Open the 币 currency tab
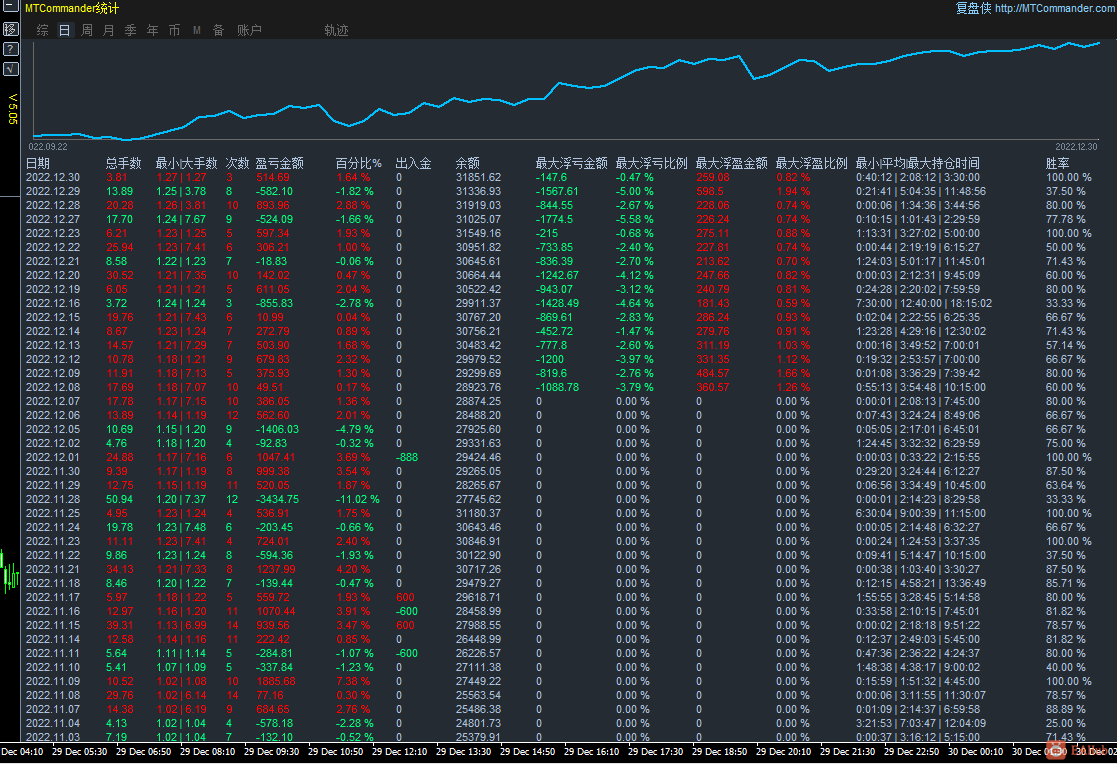This screenshot has height=765, width=1117. pyautogui.click(x=174, y=30)
